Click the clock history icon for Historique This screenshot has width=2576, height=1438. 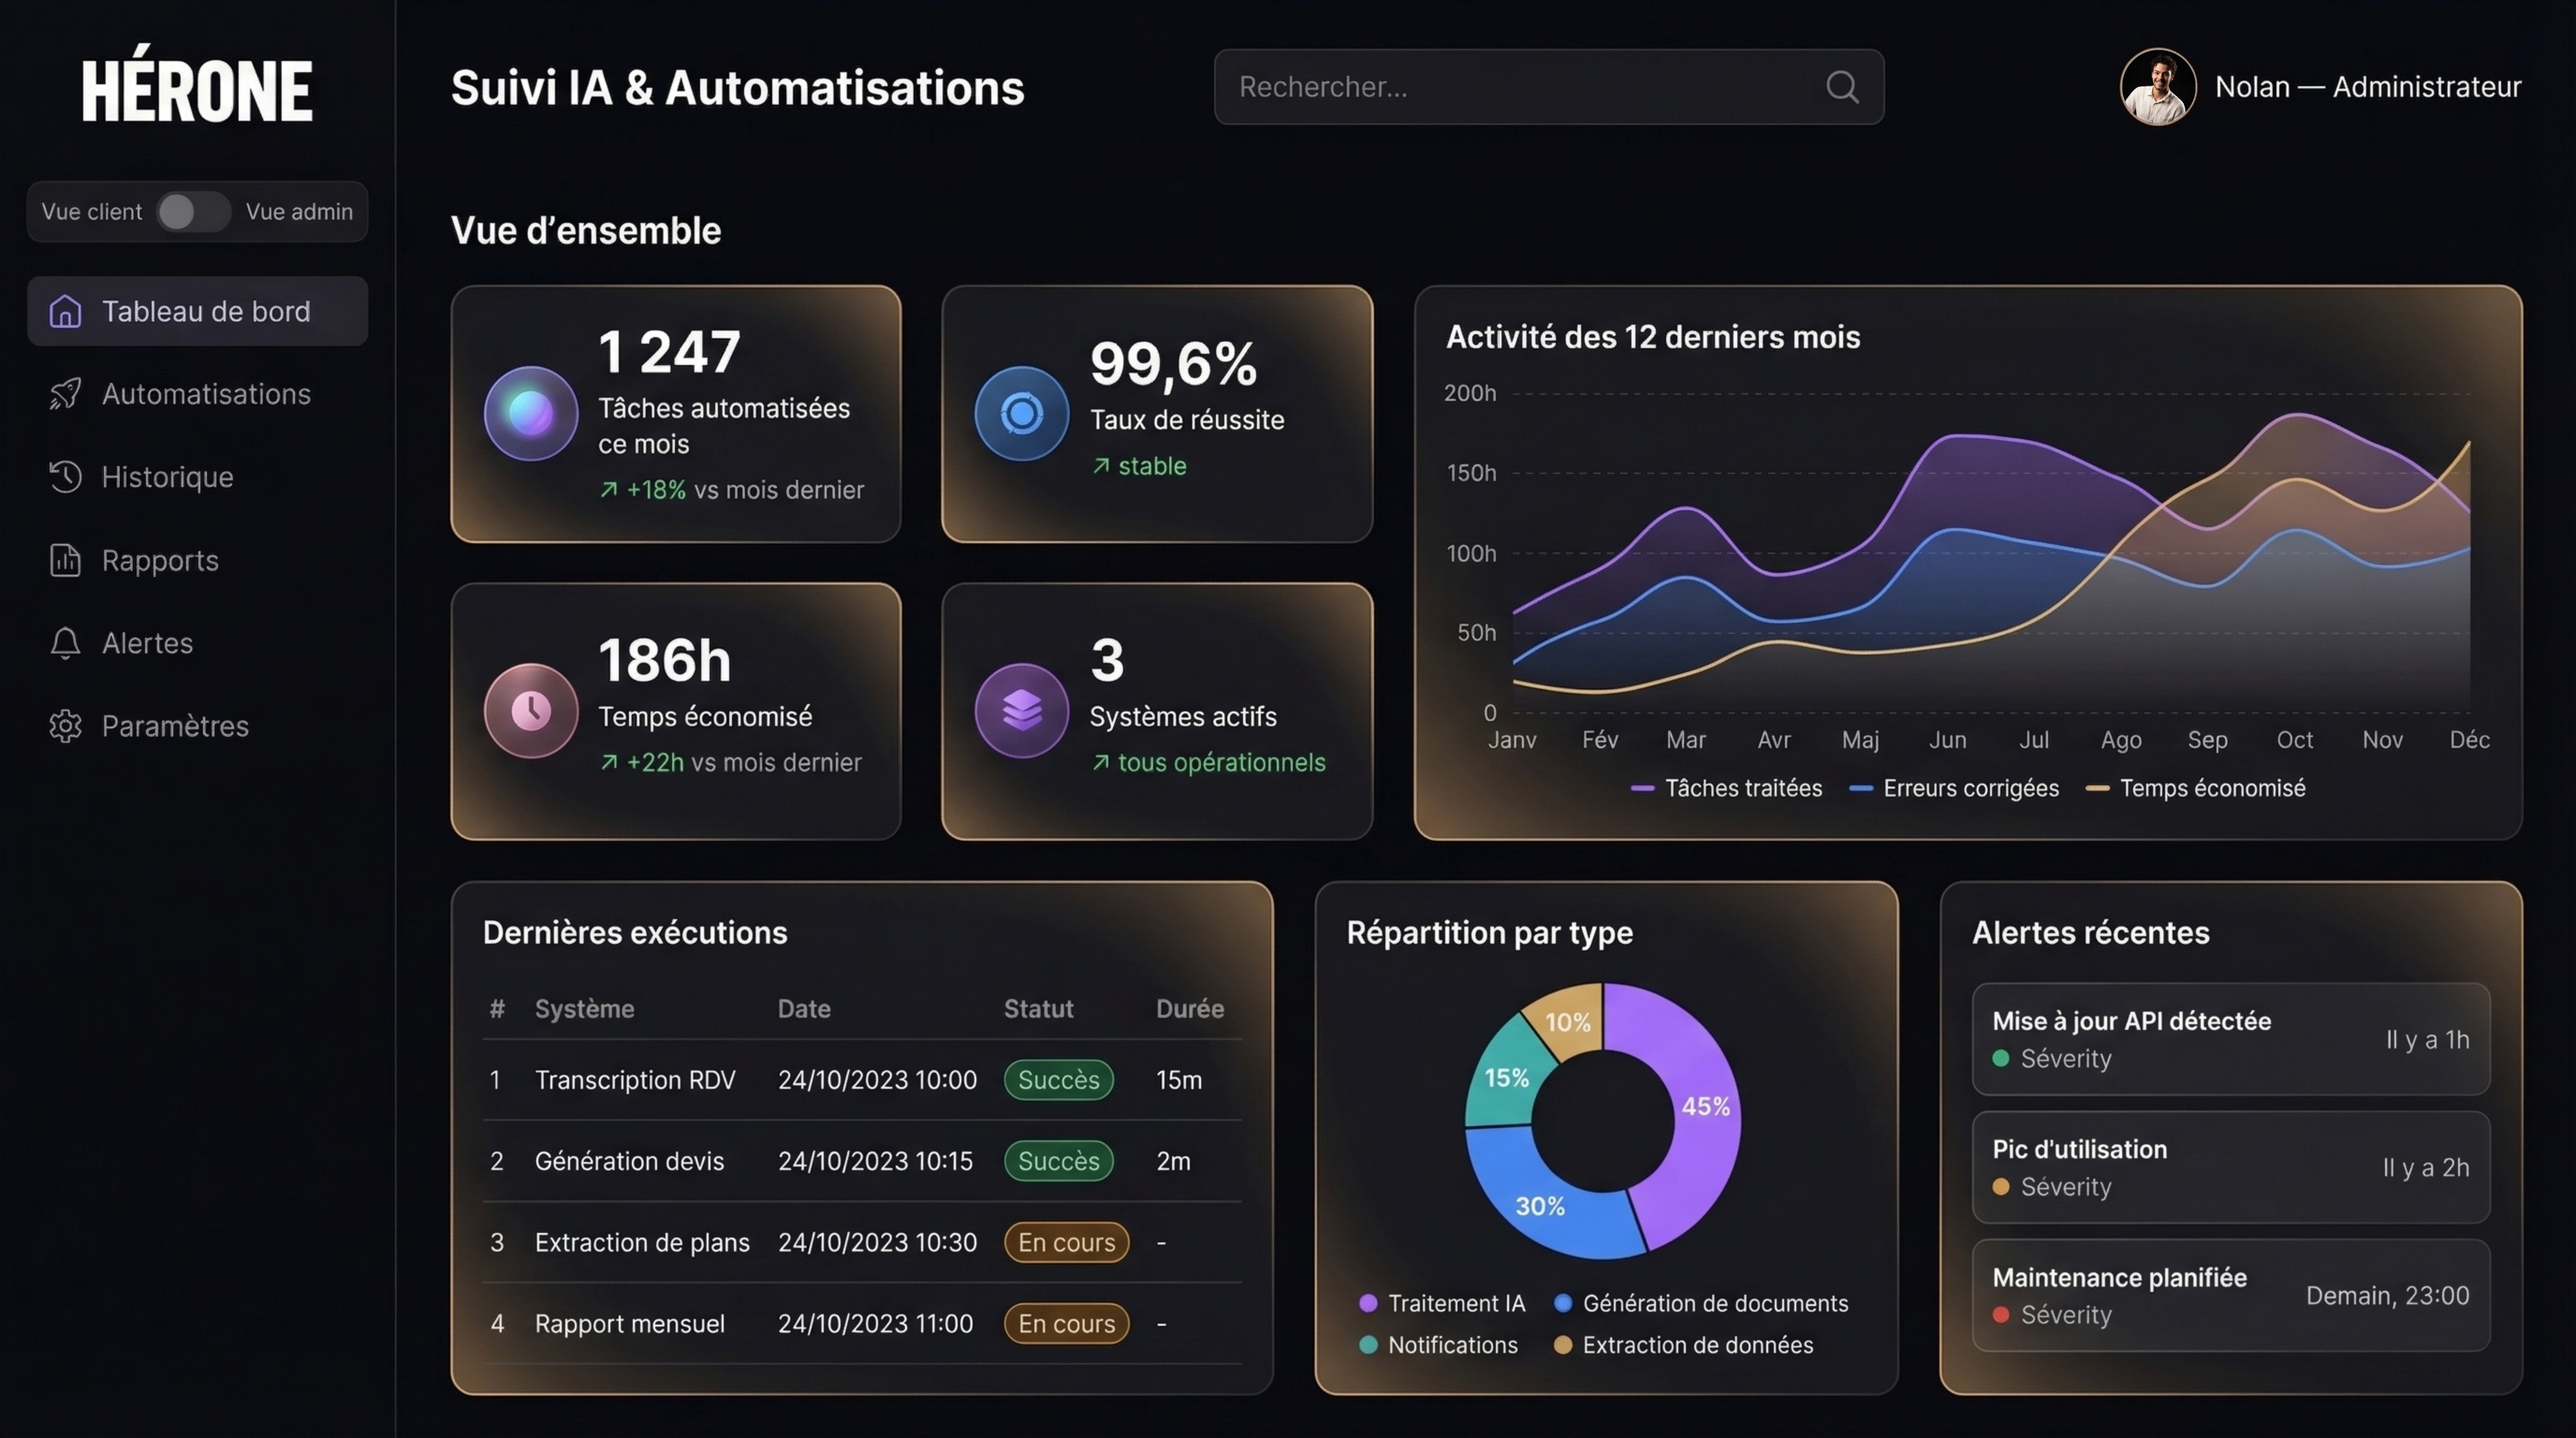[x=65, y=477]
